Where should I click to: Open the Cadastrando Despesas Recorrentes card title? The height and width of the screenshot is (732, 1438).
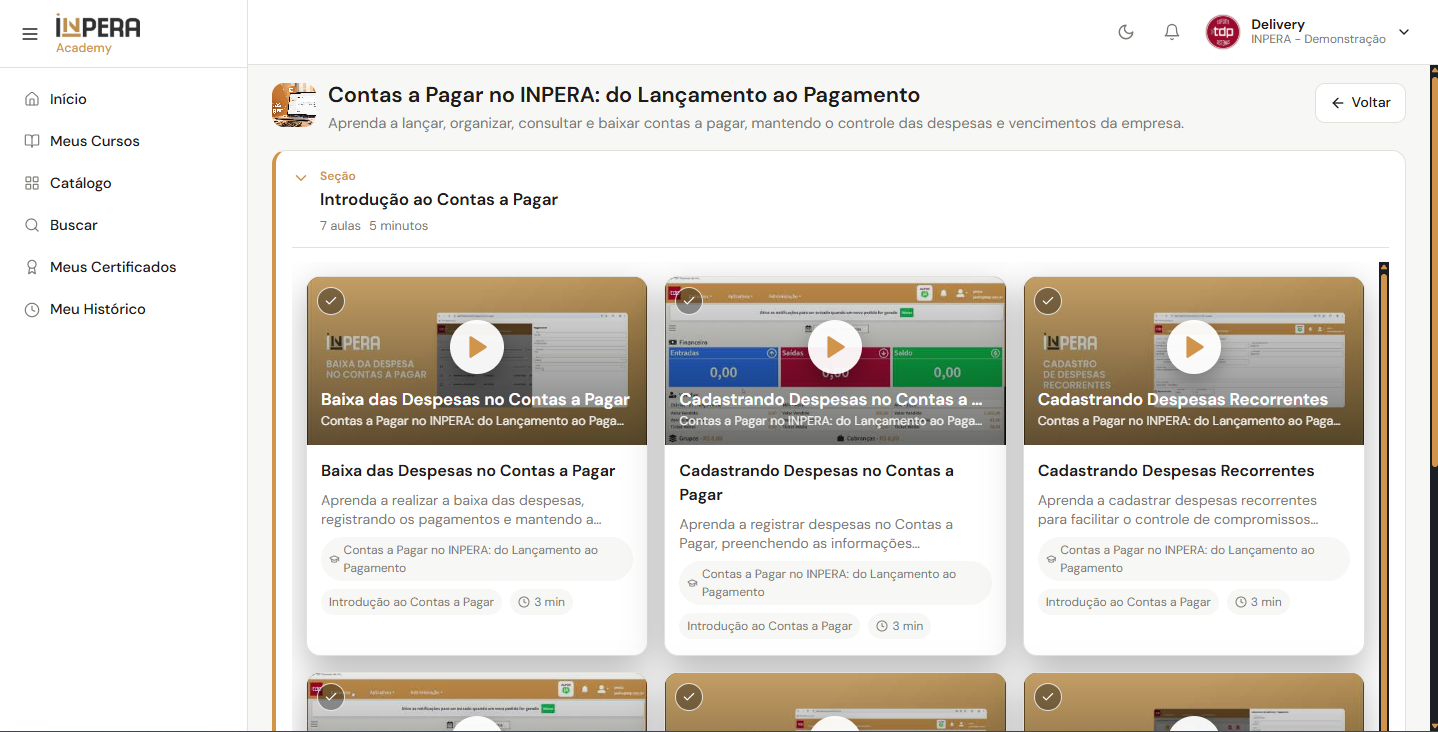[1176, 471]
